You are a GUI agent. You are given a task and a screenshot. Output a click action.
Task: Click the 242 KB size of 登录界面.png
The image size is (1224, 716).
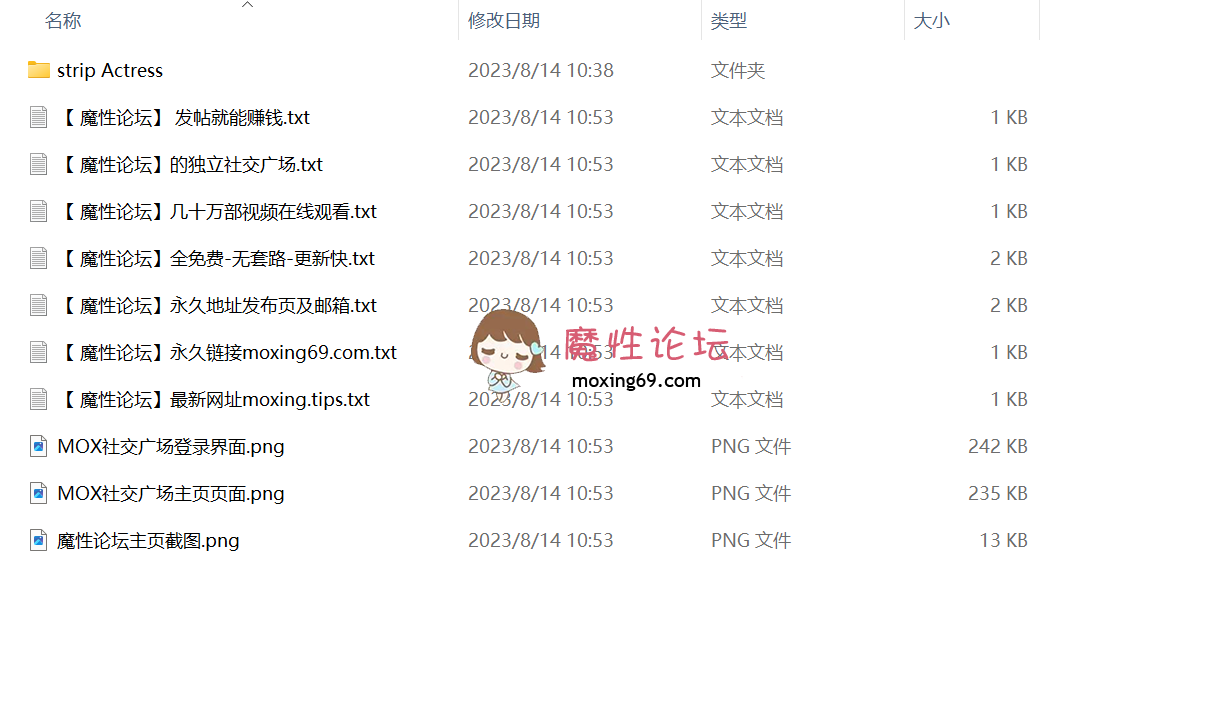pos(998,446)
